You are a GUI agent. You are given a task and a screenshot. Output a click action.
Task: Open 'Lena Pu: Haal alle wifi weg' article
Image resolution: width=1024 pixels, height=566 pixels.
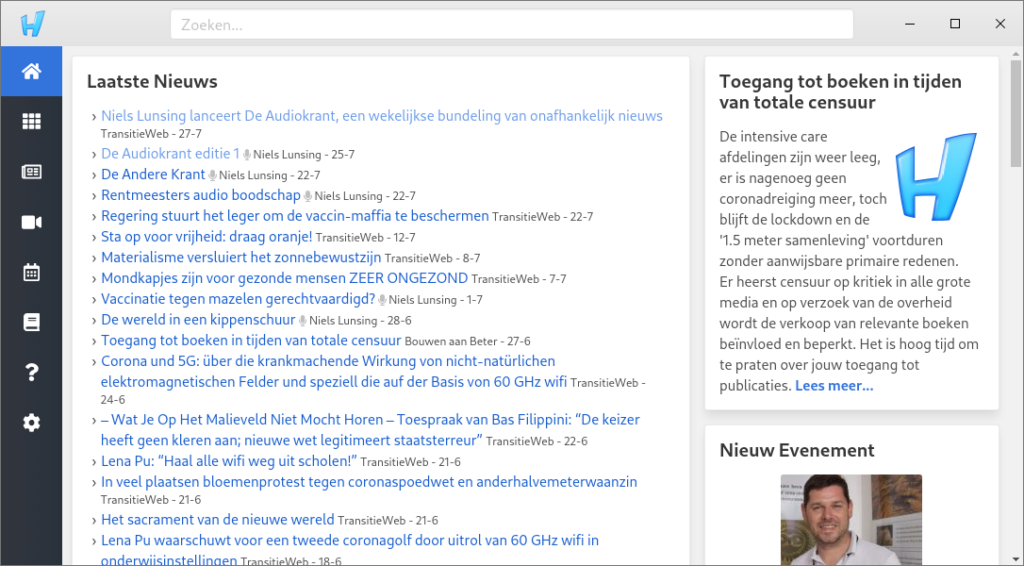(x=228, y=461)
